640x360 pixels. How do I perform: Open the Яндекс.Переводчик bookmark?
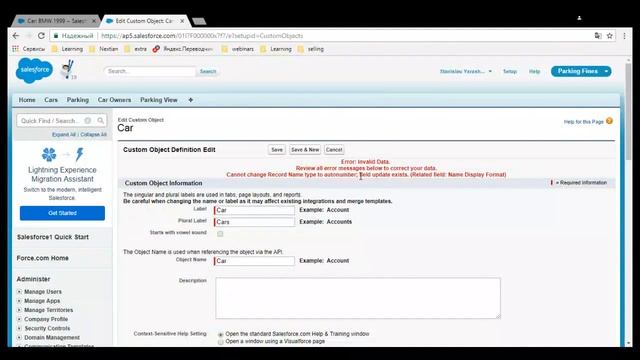pos(183,49)
